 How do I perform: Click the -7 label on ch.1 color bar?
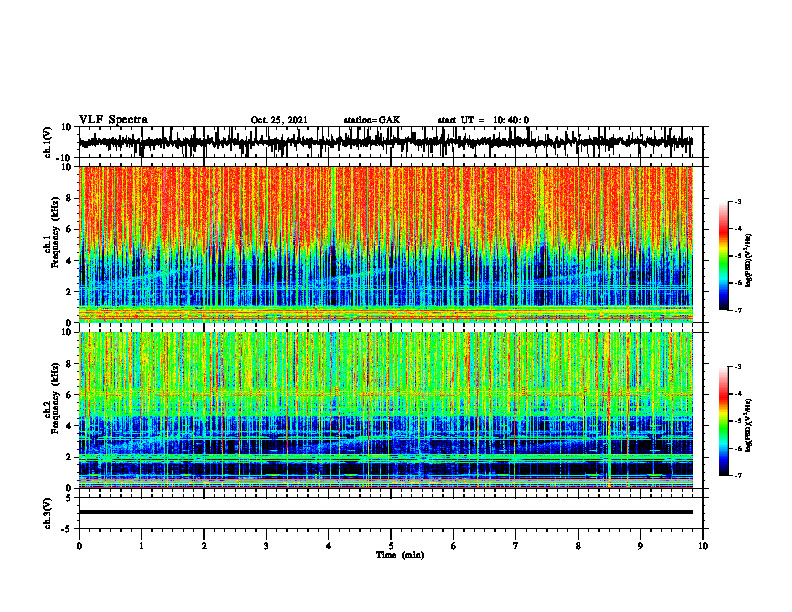[x=737, y=310]
